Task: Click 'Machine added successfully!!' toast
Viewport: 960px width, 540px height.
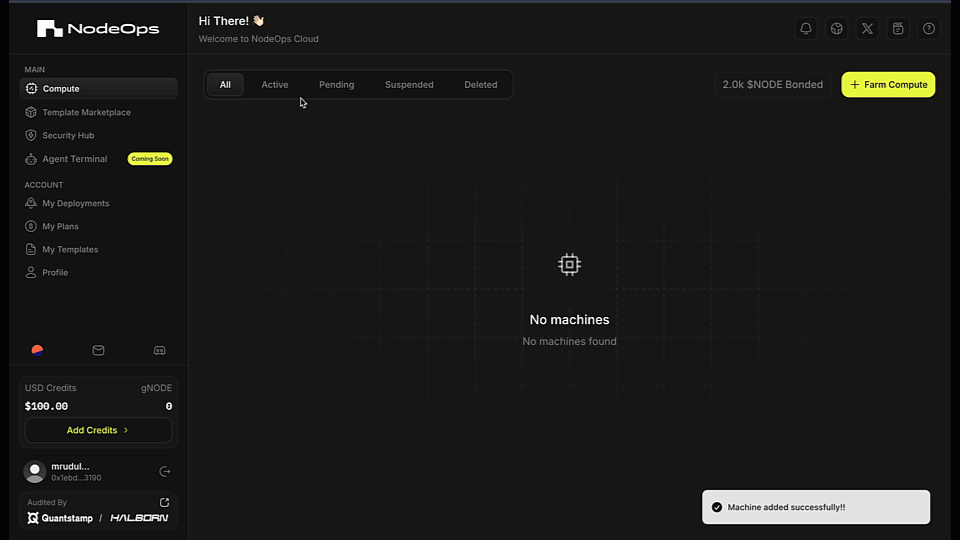Action: click(816, 507)
